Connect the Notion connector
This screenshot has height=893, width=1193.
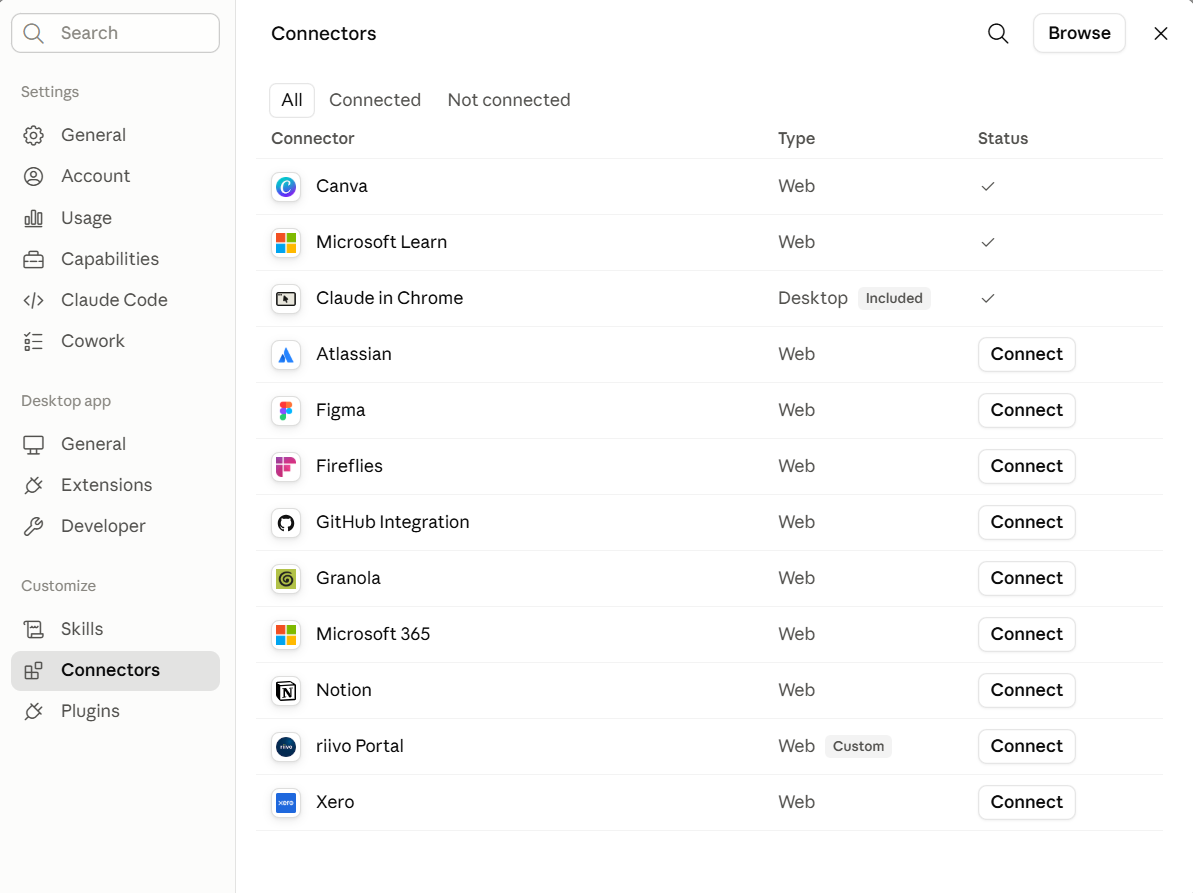click(x=1026, y=691)
